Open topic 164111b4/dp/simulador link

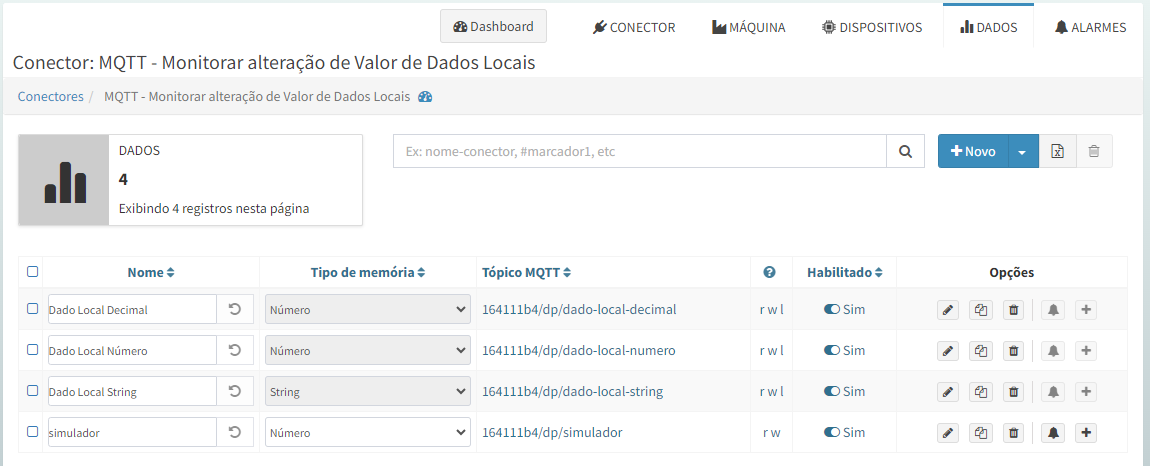(552, 433)
